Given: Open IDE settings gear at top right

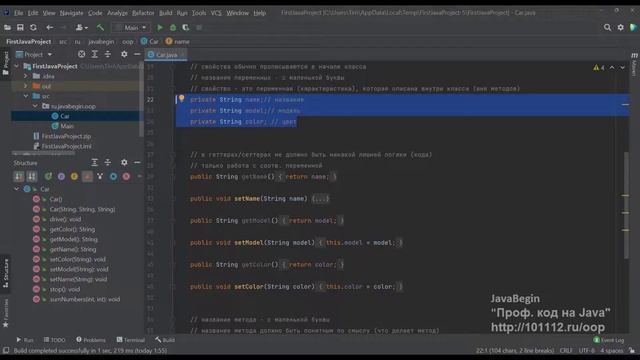Looking at the screenshot, I should [620, 27].
